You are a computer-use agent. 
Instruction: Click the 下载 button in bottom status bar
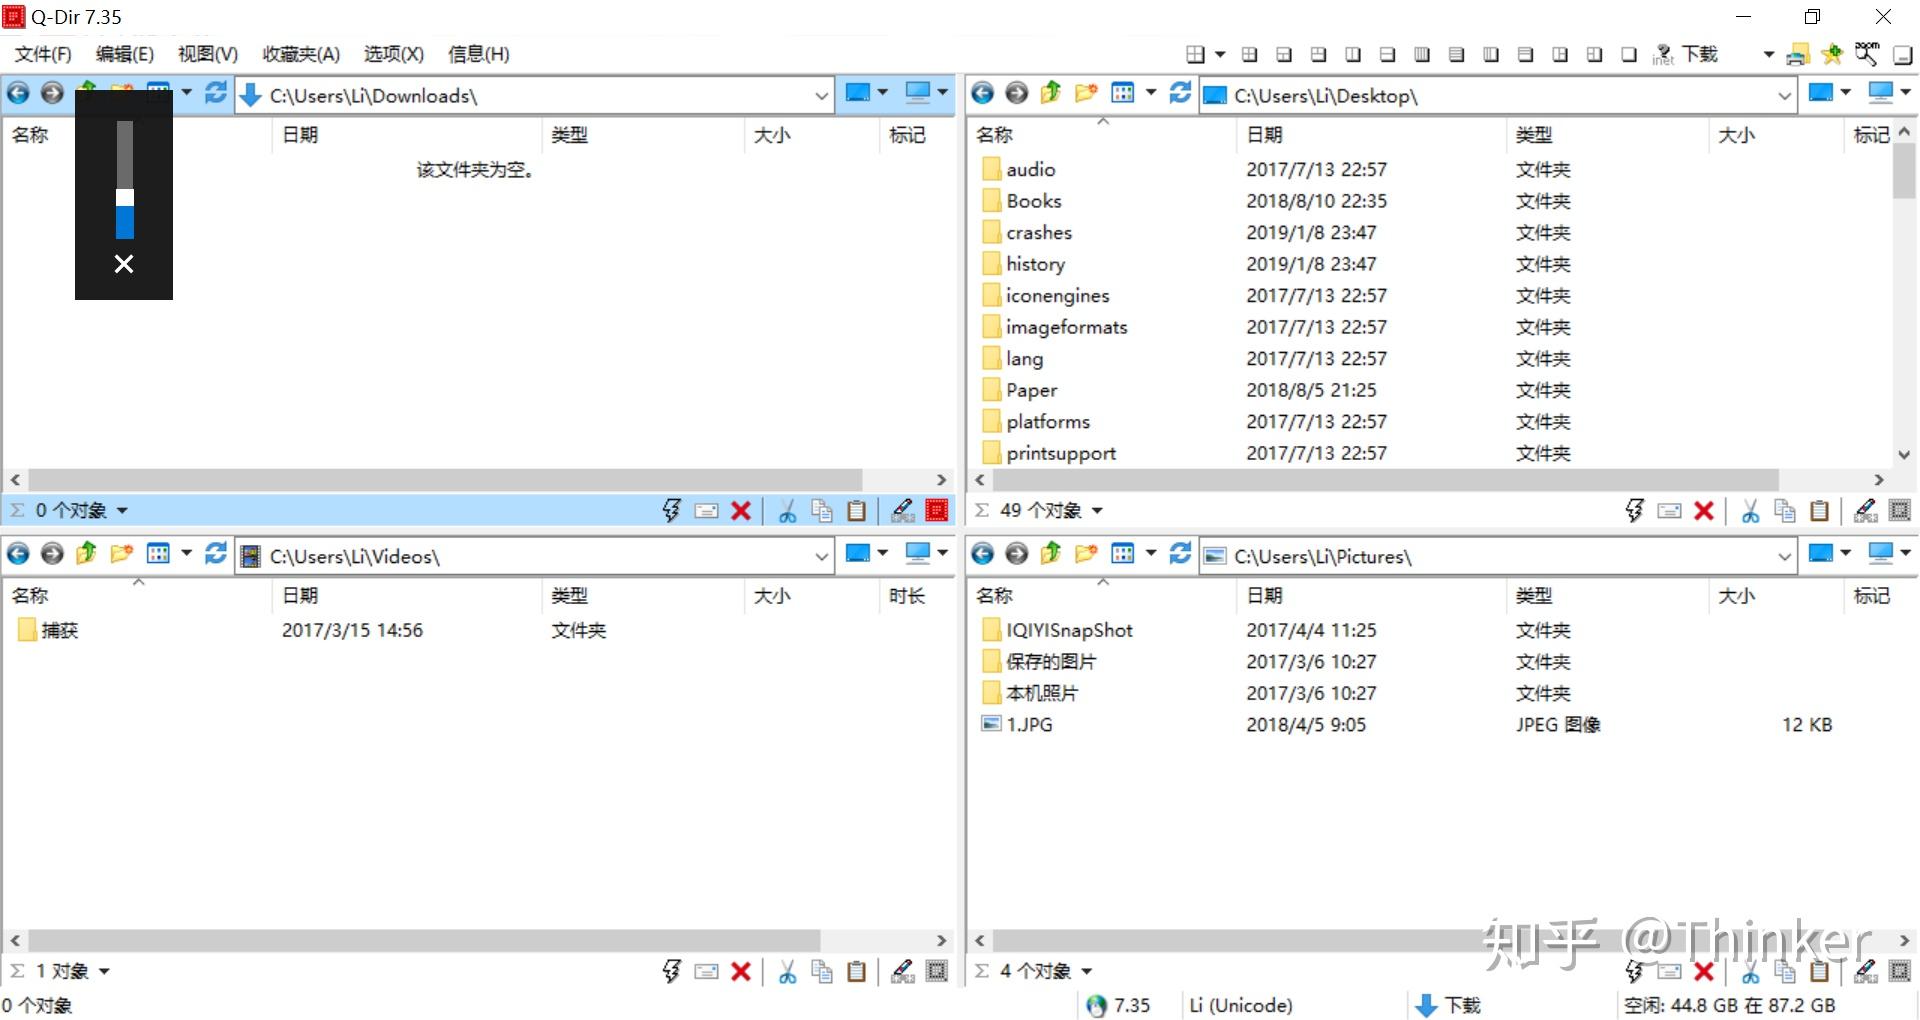(x=1449, y=1005)
